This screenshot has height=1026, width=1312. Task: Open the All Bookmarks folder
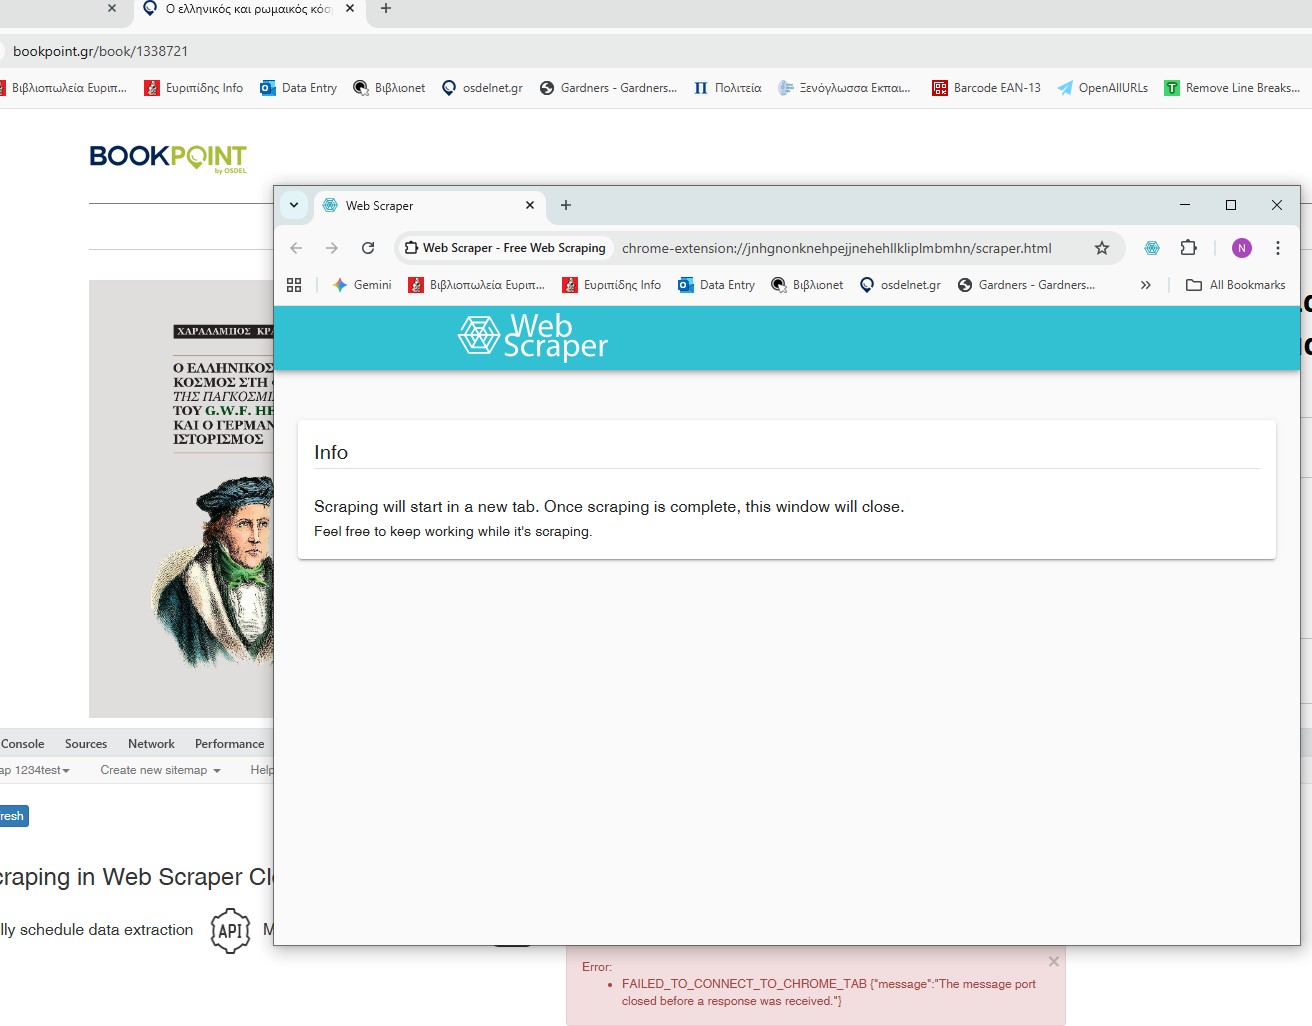click(x=1236, y=285)
